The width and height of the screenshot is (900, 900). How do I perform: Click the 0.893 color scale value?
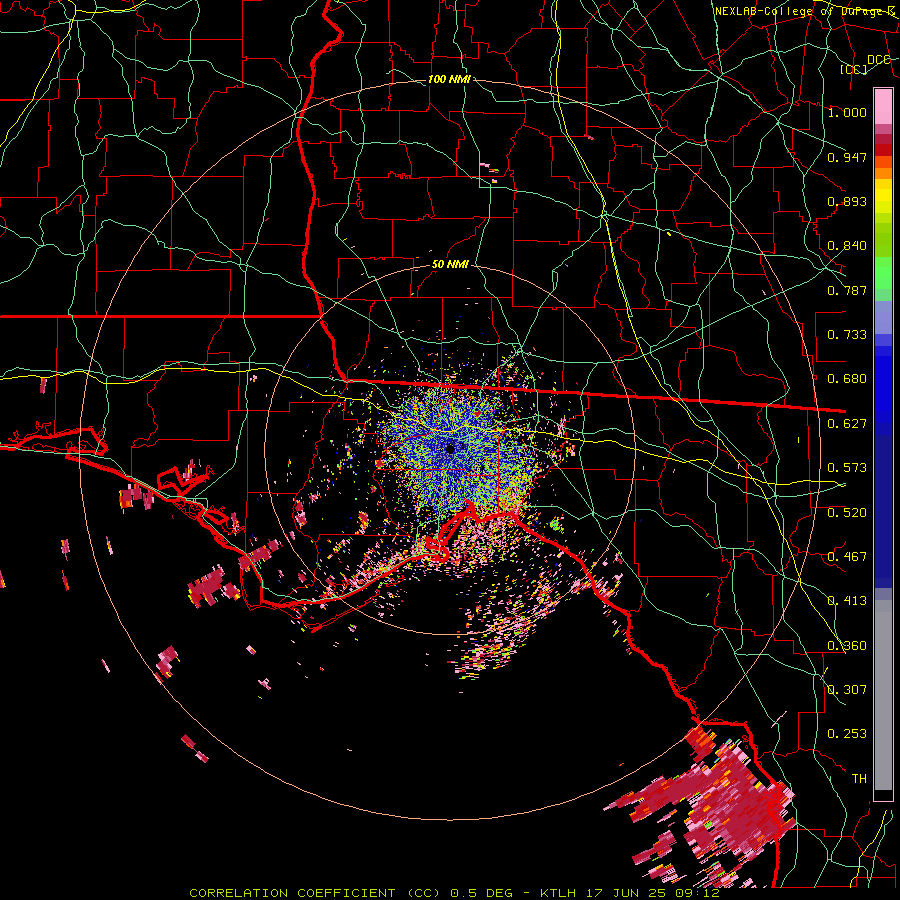pyautogui.click(x=847, y=201)
